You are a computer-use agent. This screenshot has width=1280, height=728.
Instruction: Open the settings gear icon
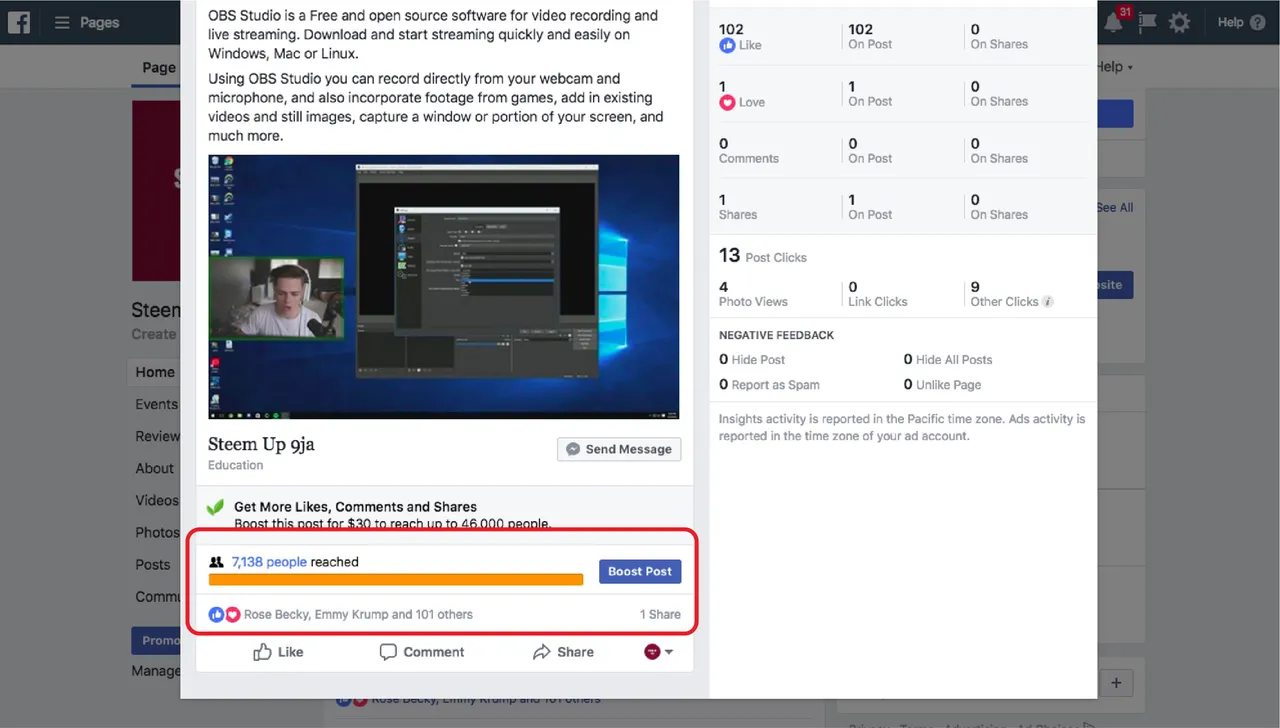[1180, 22]
